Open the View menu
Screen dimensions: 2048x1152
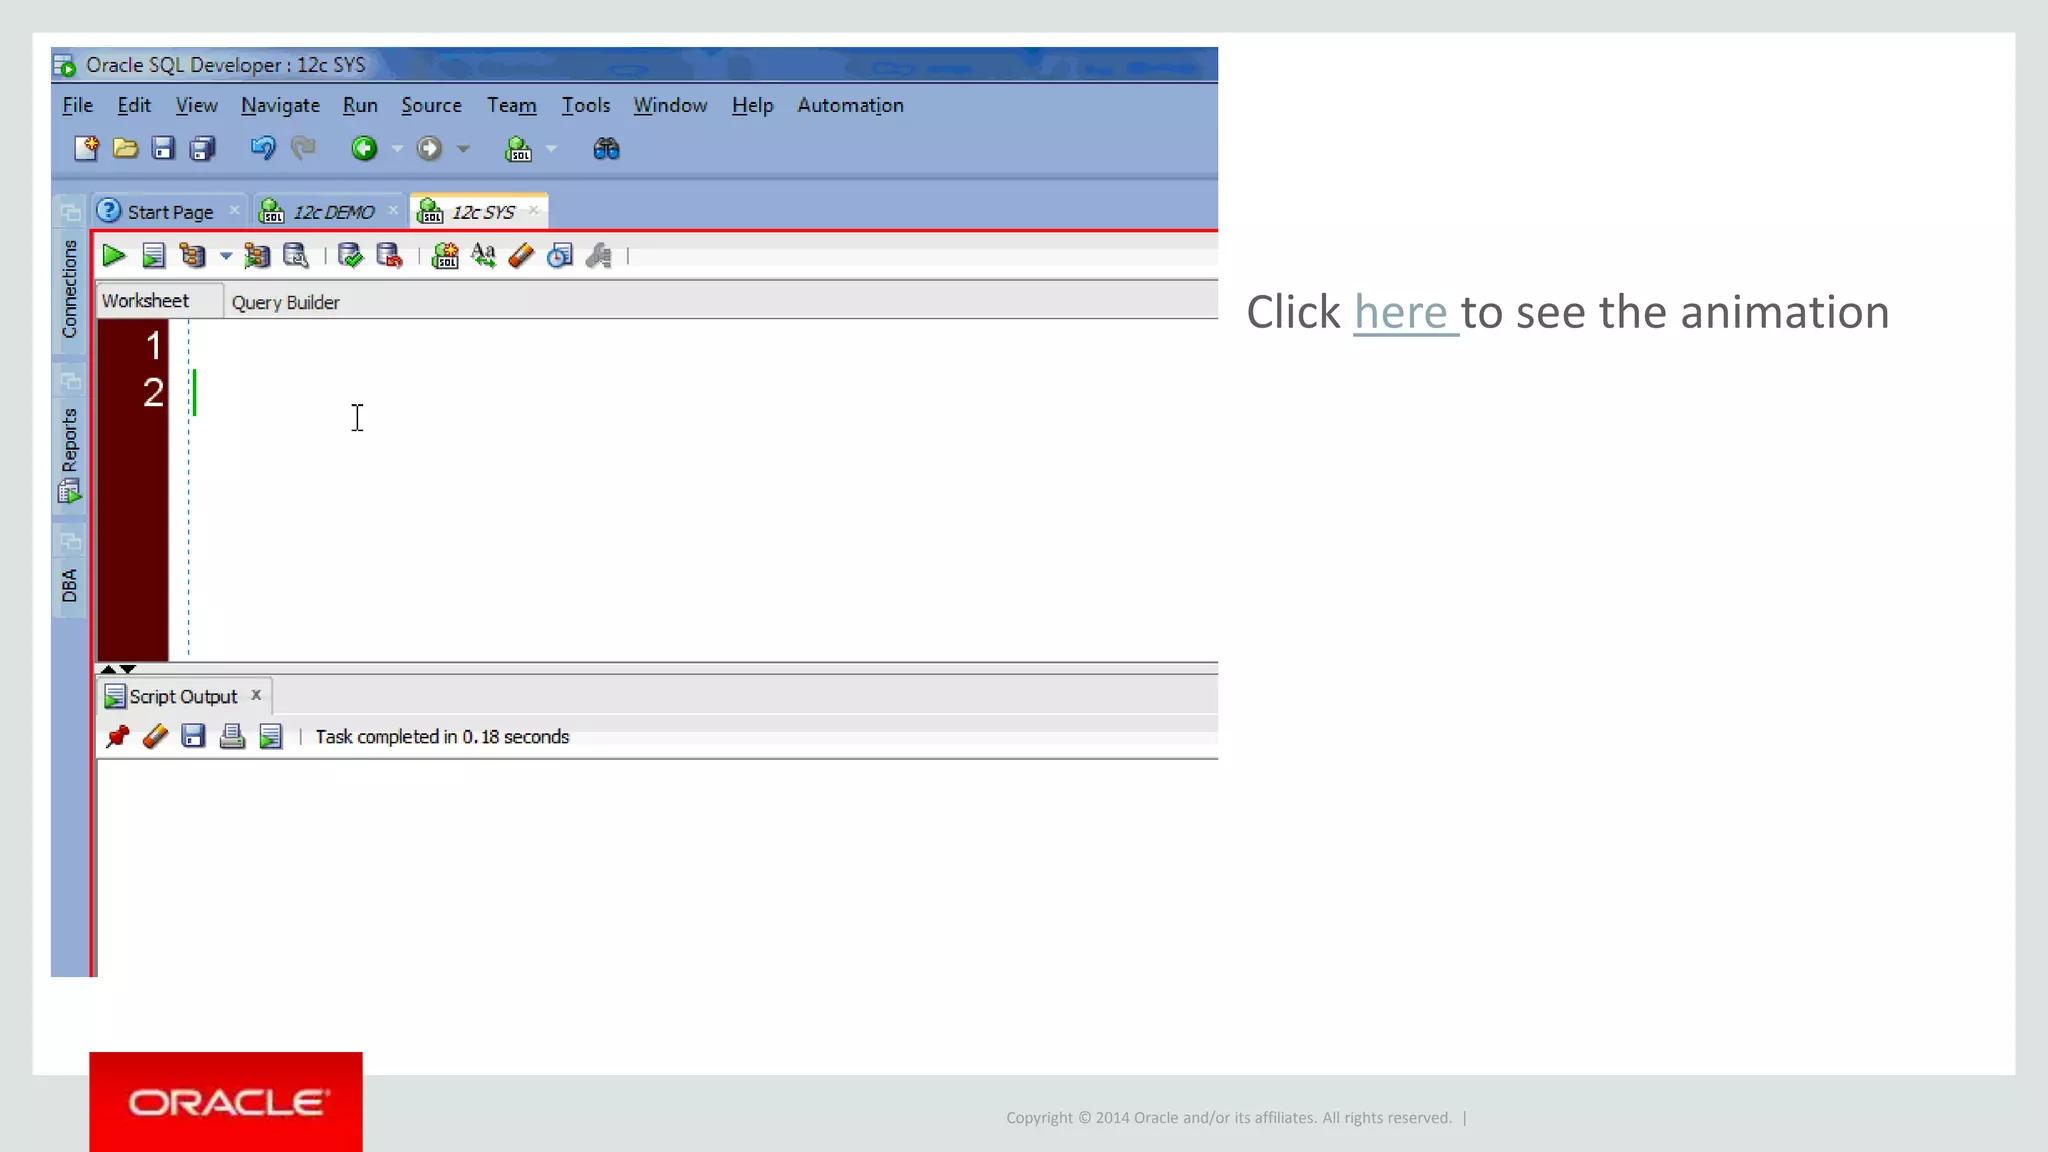pyautogui.click(x=196, y=106)
